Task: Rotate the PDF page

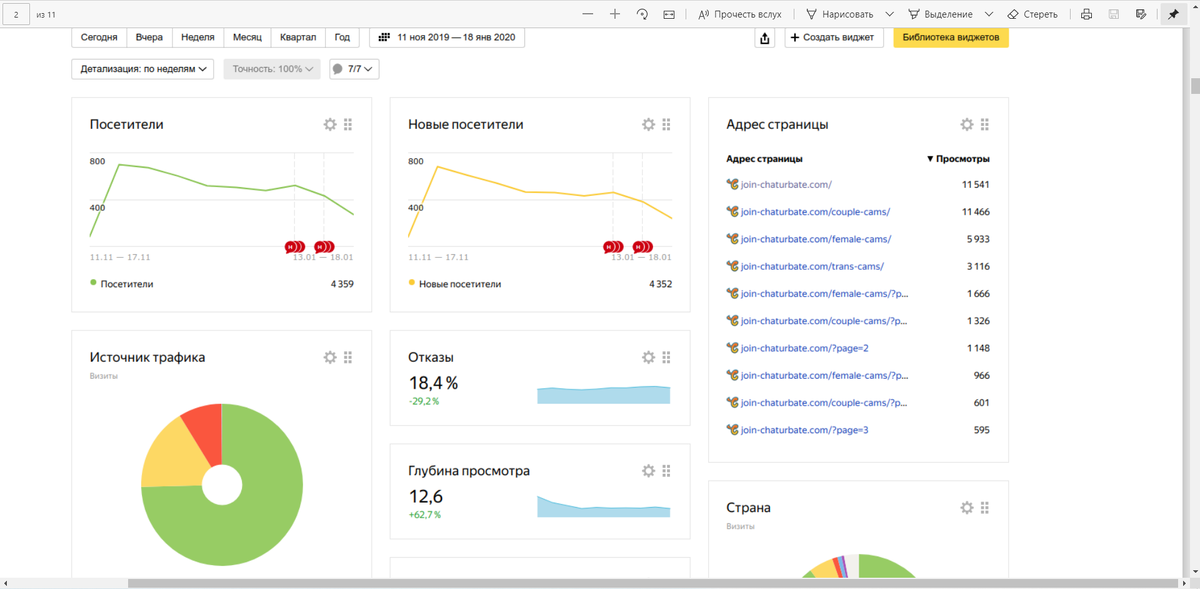Action: point(642,14)
